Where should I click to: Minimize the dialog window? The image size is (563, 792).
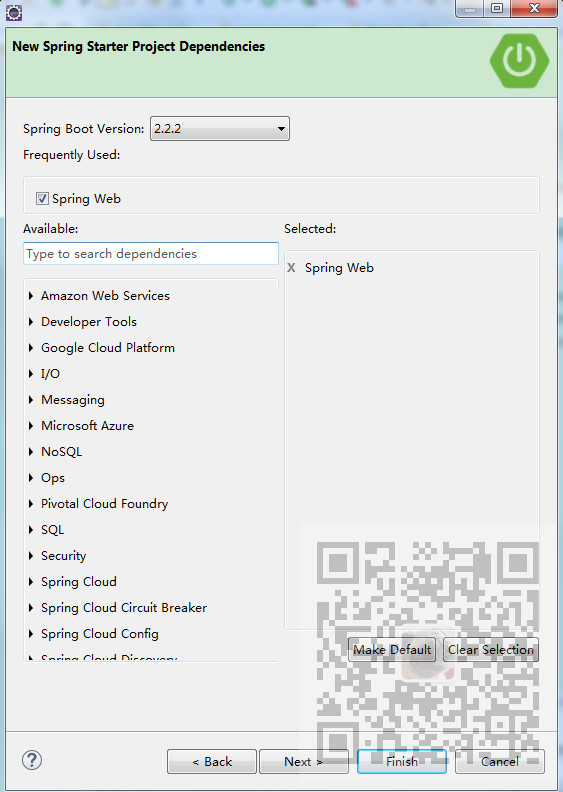coord(470,9)
